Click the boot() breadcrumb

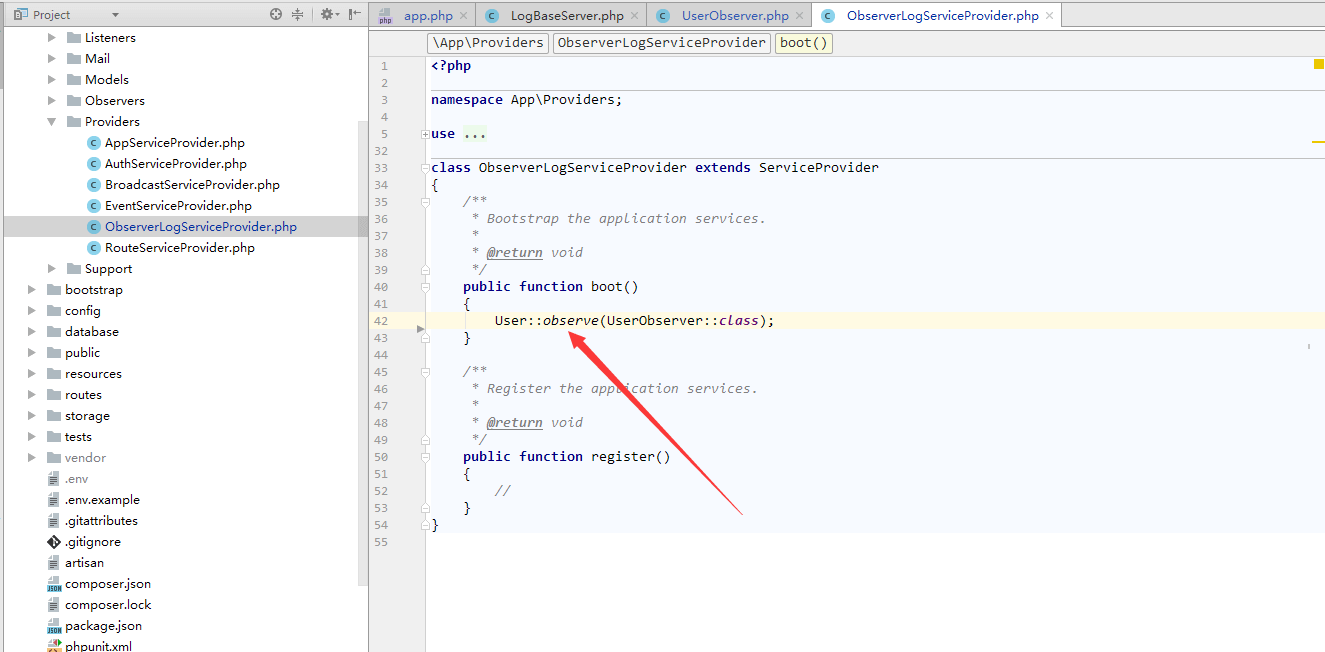(804, 43)
